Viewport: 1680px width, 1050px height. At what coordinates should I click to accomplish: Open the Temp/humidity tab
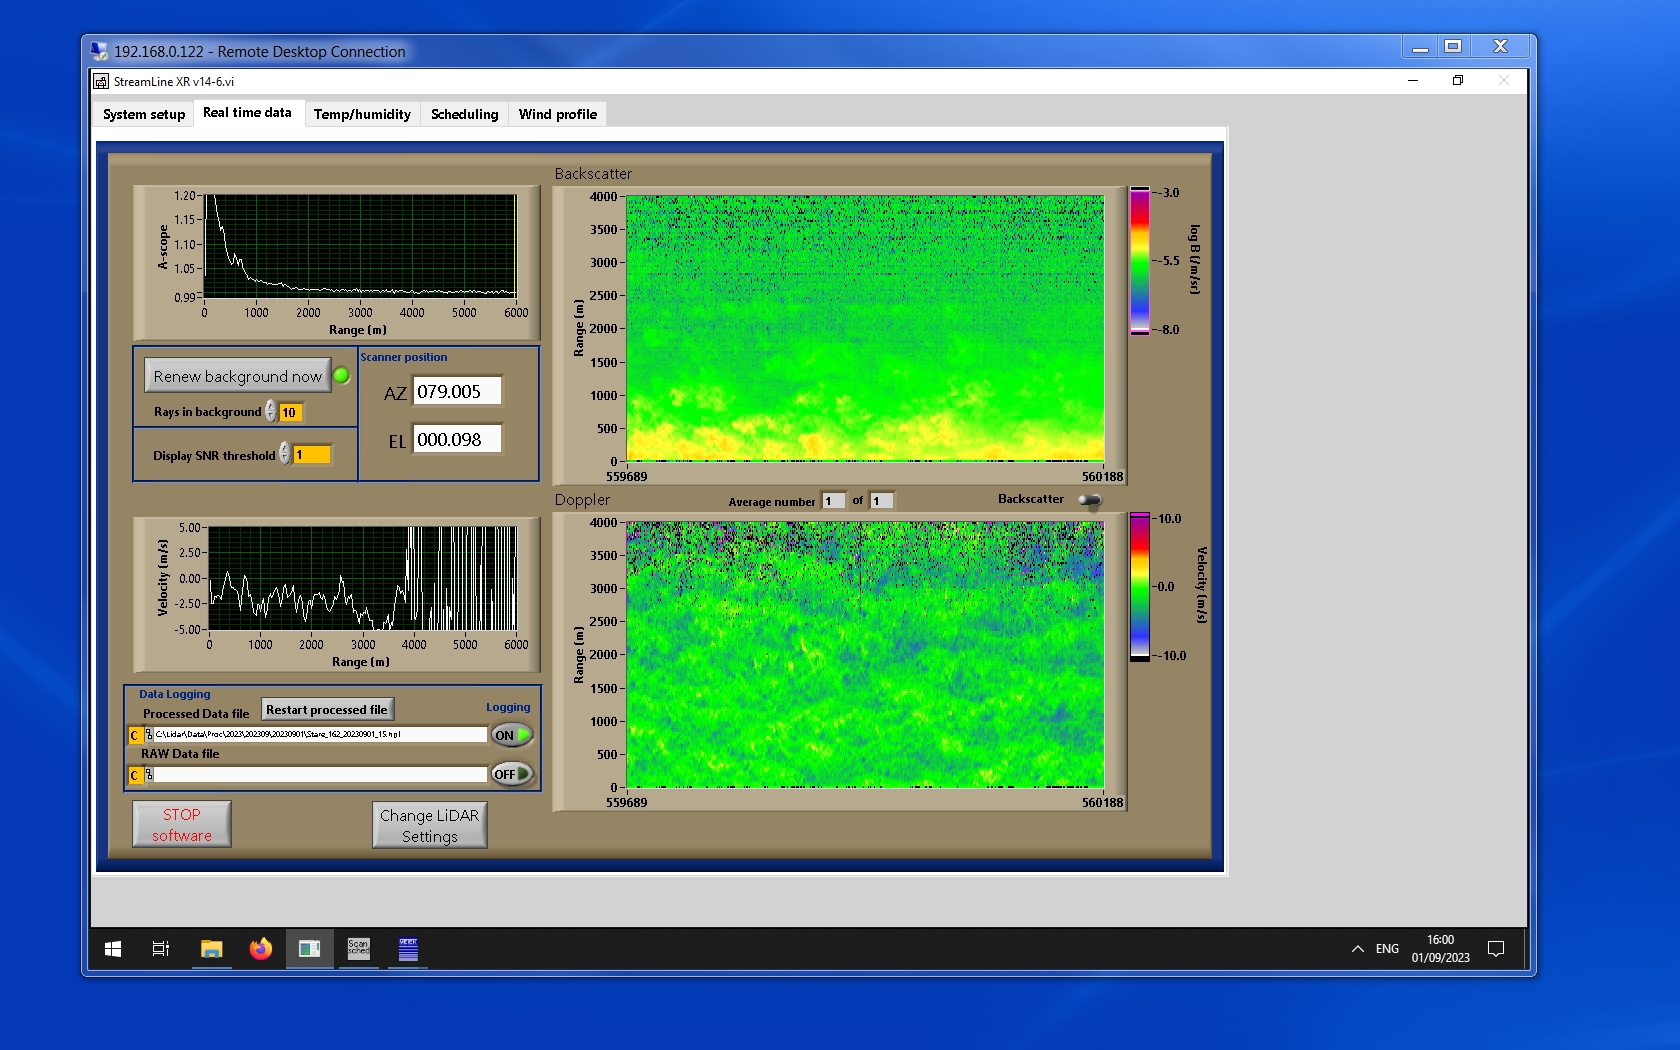click(362, 114)
